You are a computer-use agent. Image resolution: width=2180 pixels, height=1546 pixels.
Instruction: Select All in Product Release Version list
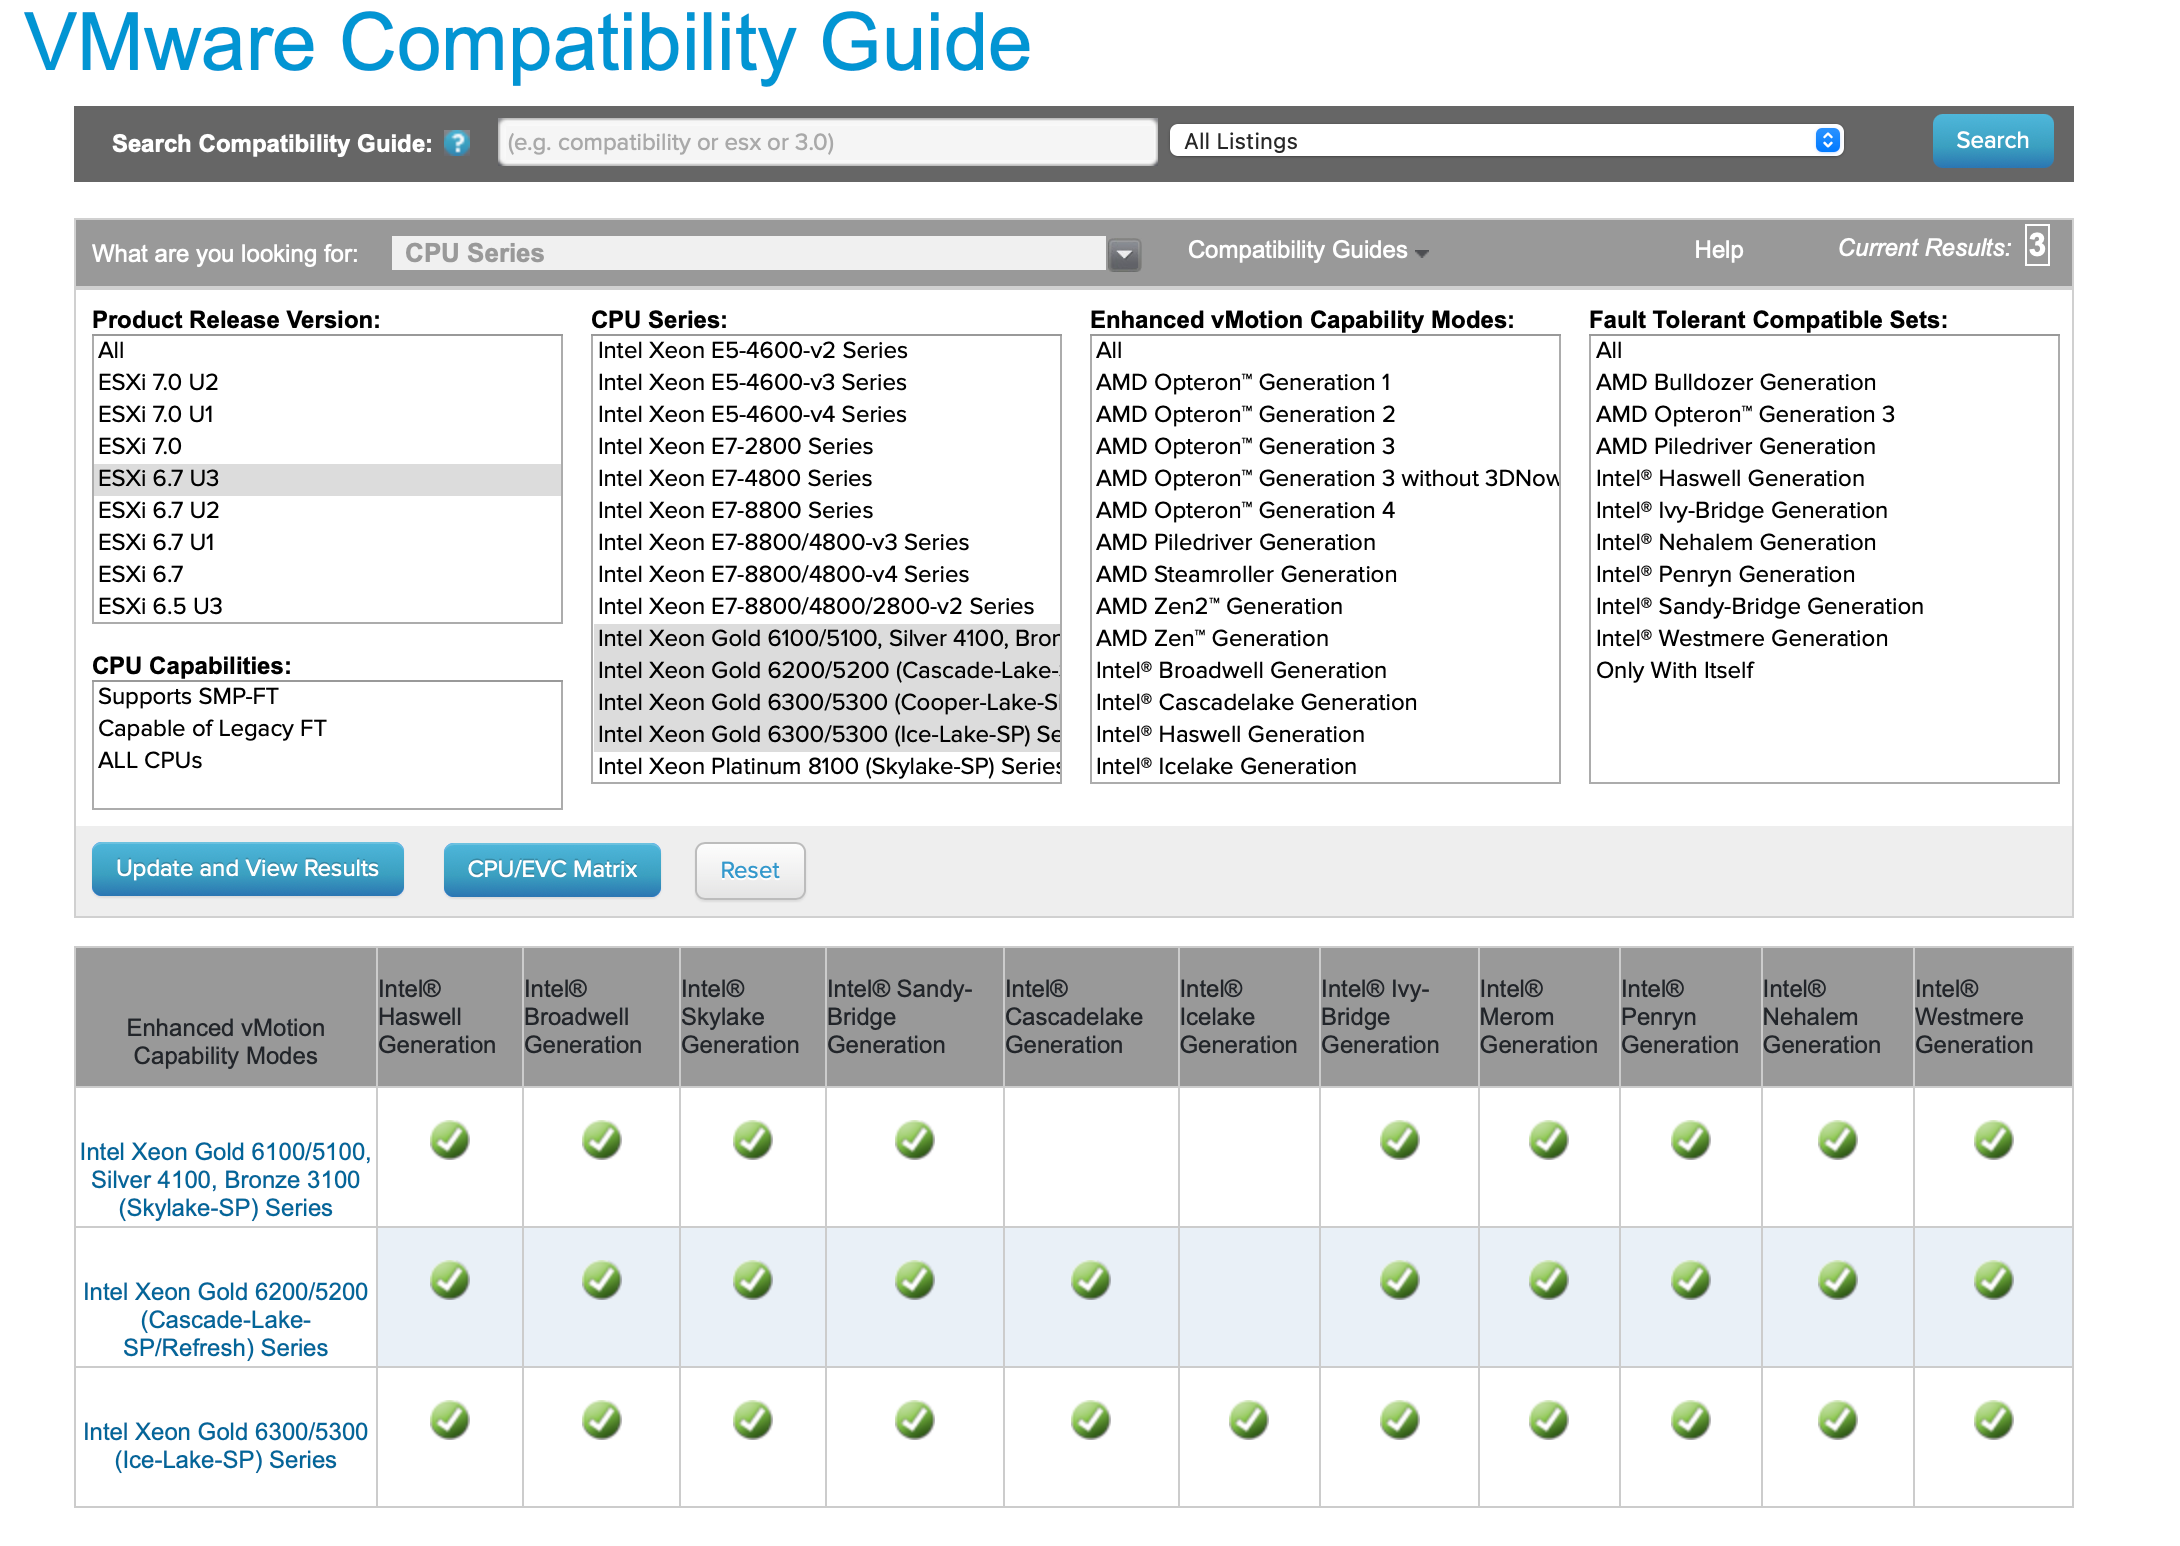pyautogui.click(x=327, y=350)
